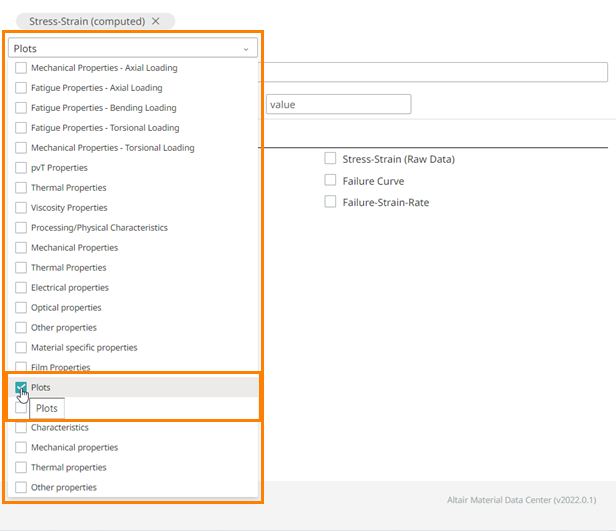Image resolution: width=616 pixels, height=531 pixels.
Task: Check Mechanical Properties - Torsional Loading
Action: tap(21, 148)
